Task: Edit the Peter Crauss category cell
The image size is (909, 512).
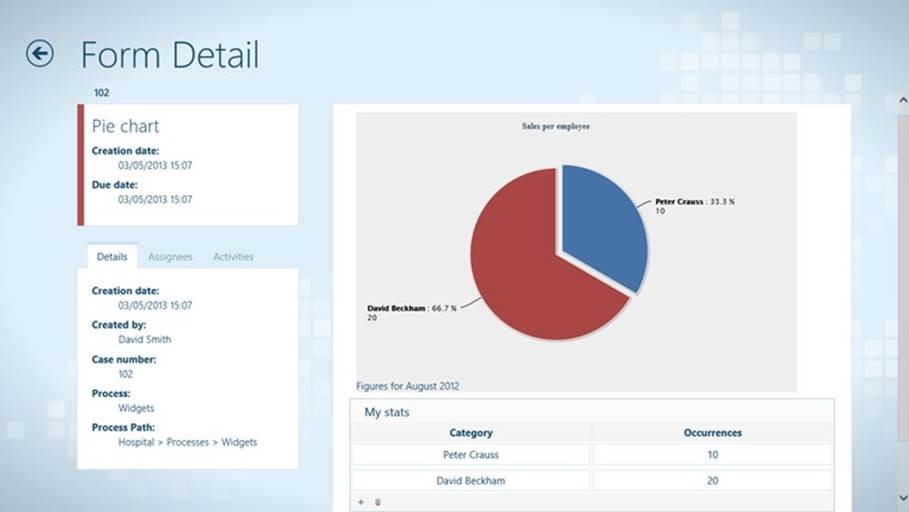Action: pyautogui.click(x=471, y=455)
